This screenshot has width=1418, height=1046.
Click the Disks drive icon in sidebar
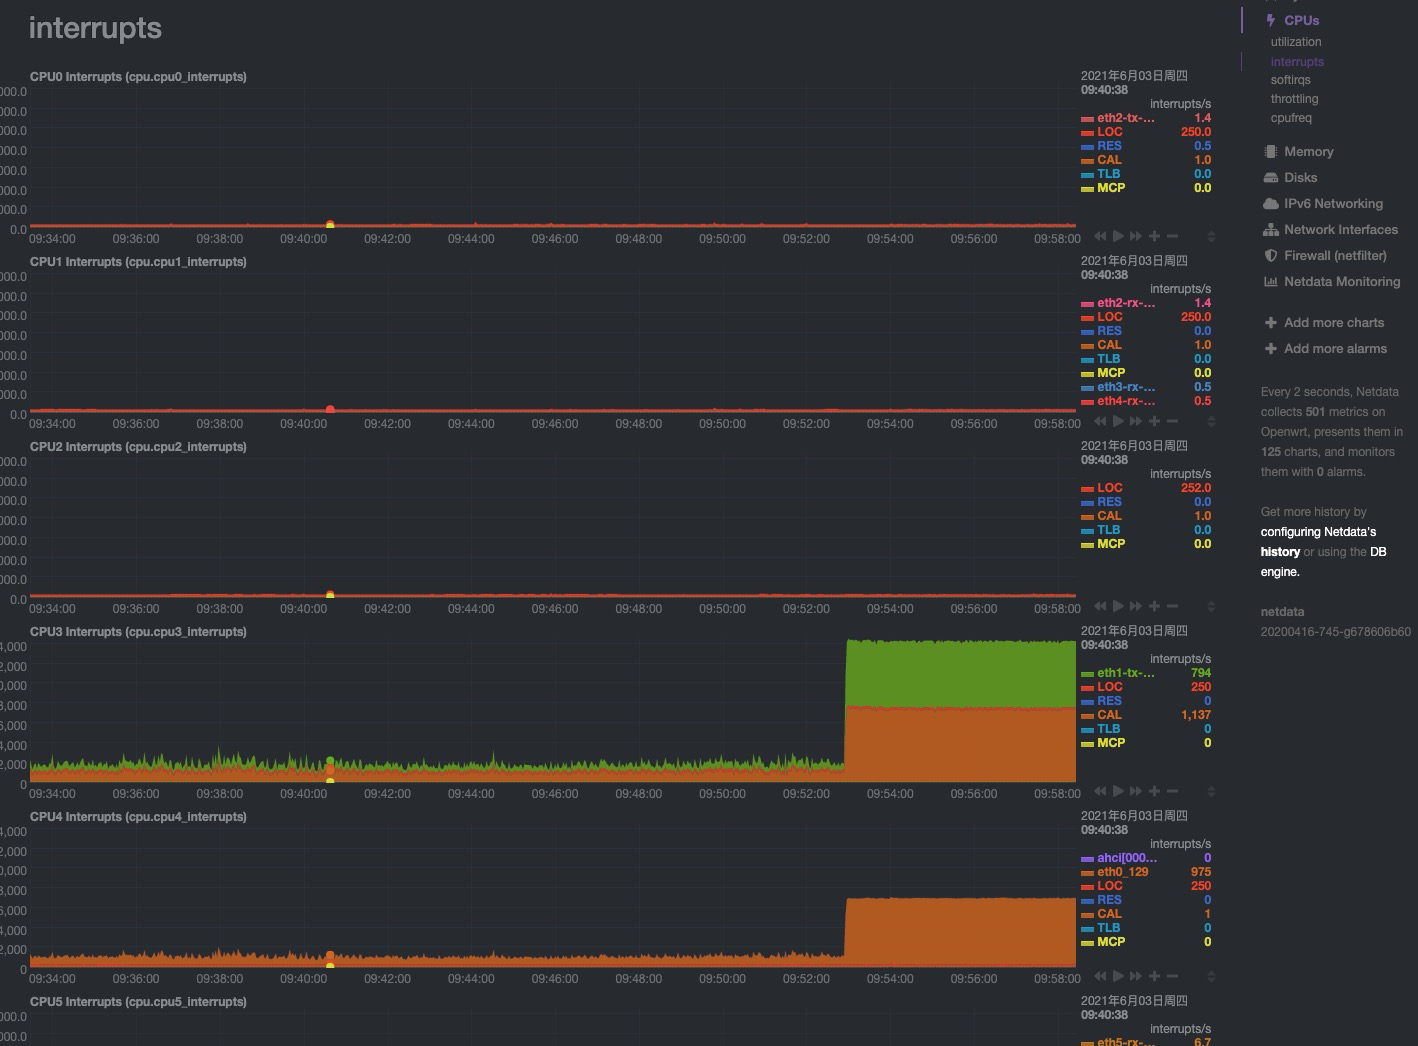click(1270, 178)
